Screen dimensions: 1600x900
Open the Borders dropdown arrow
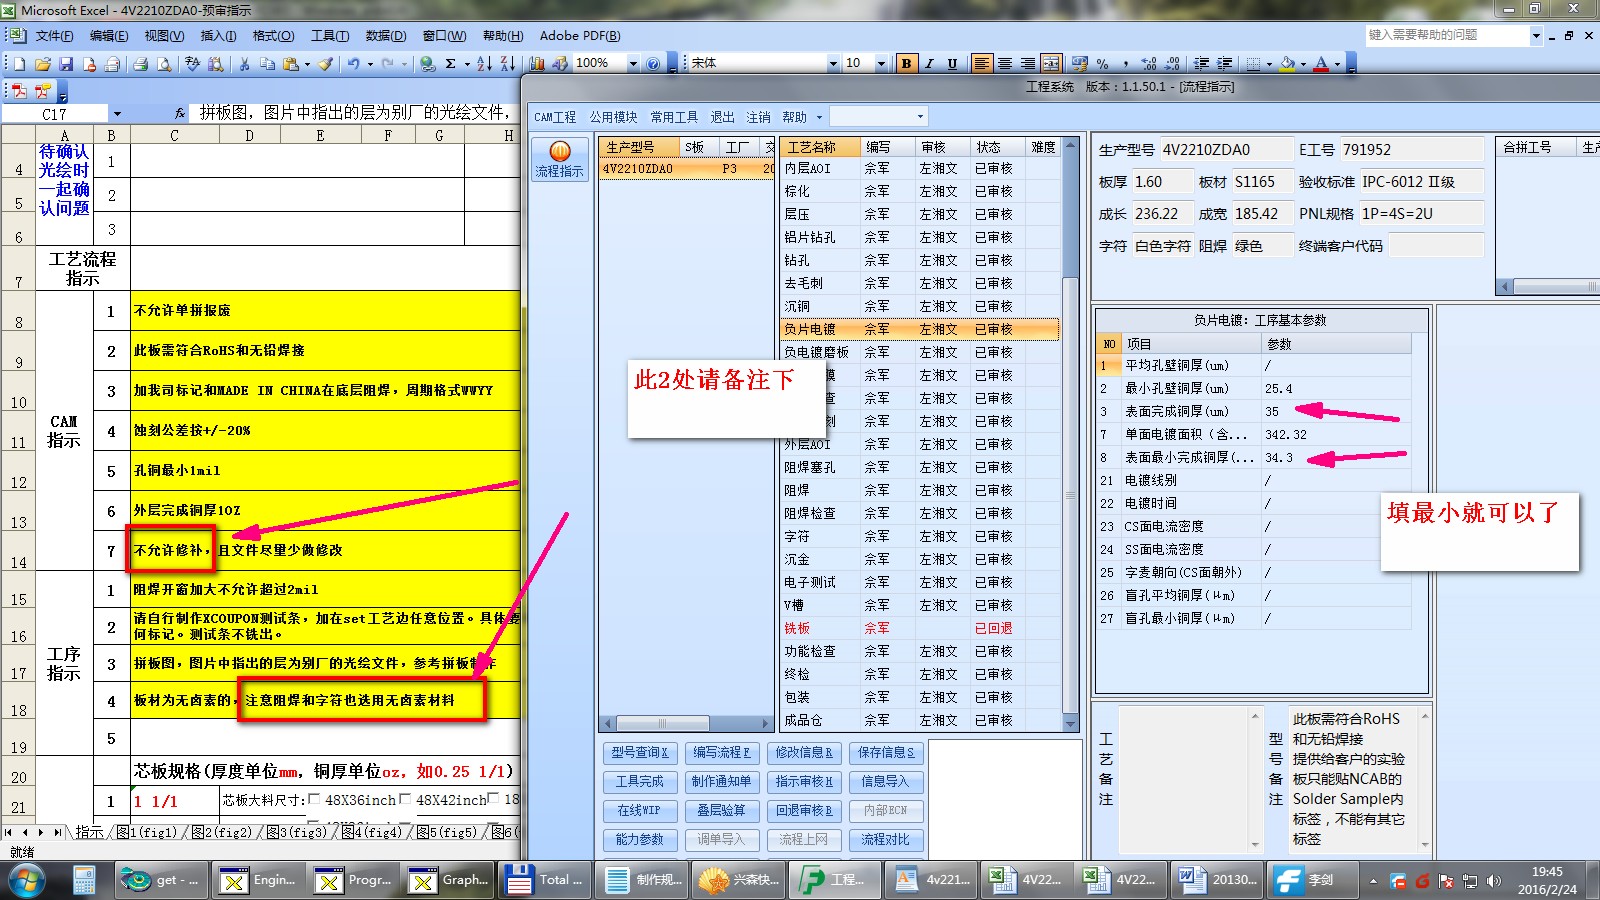(1269, 63)
